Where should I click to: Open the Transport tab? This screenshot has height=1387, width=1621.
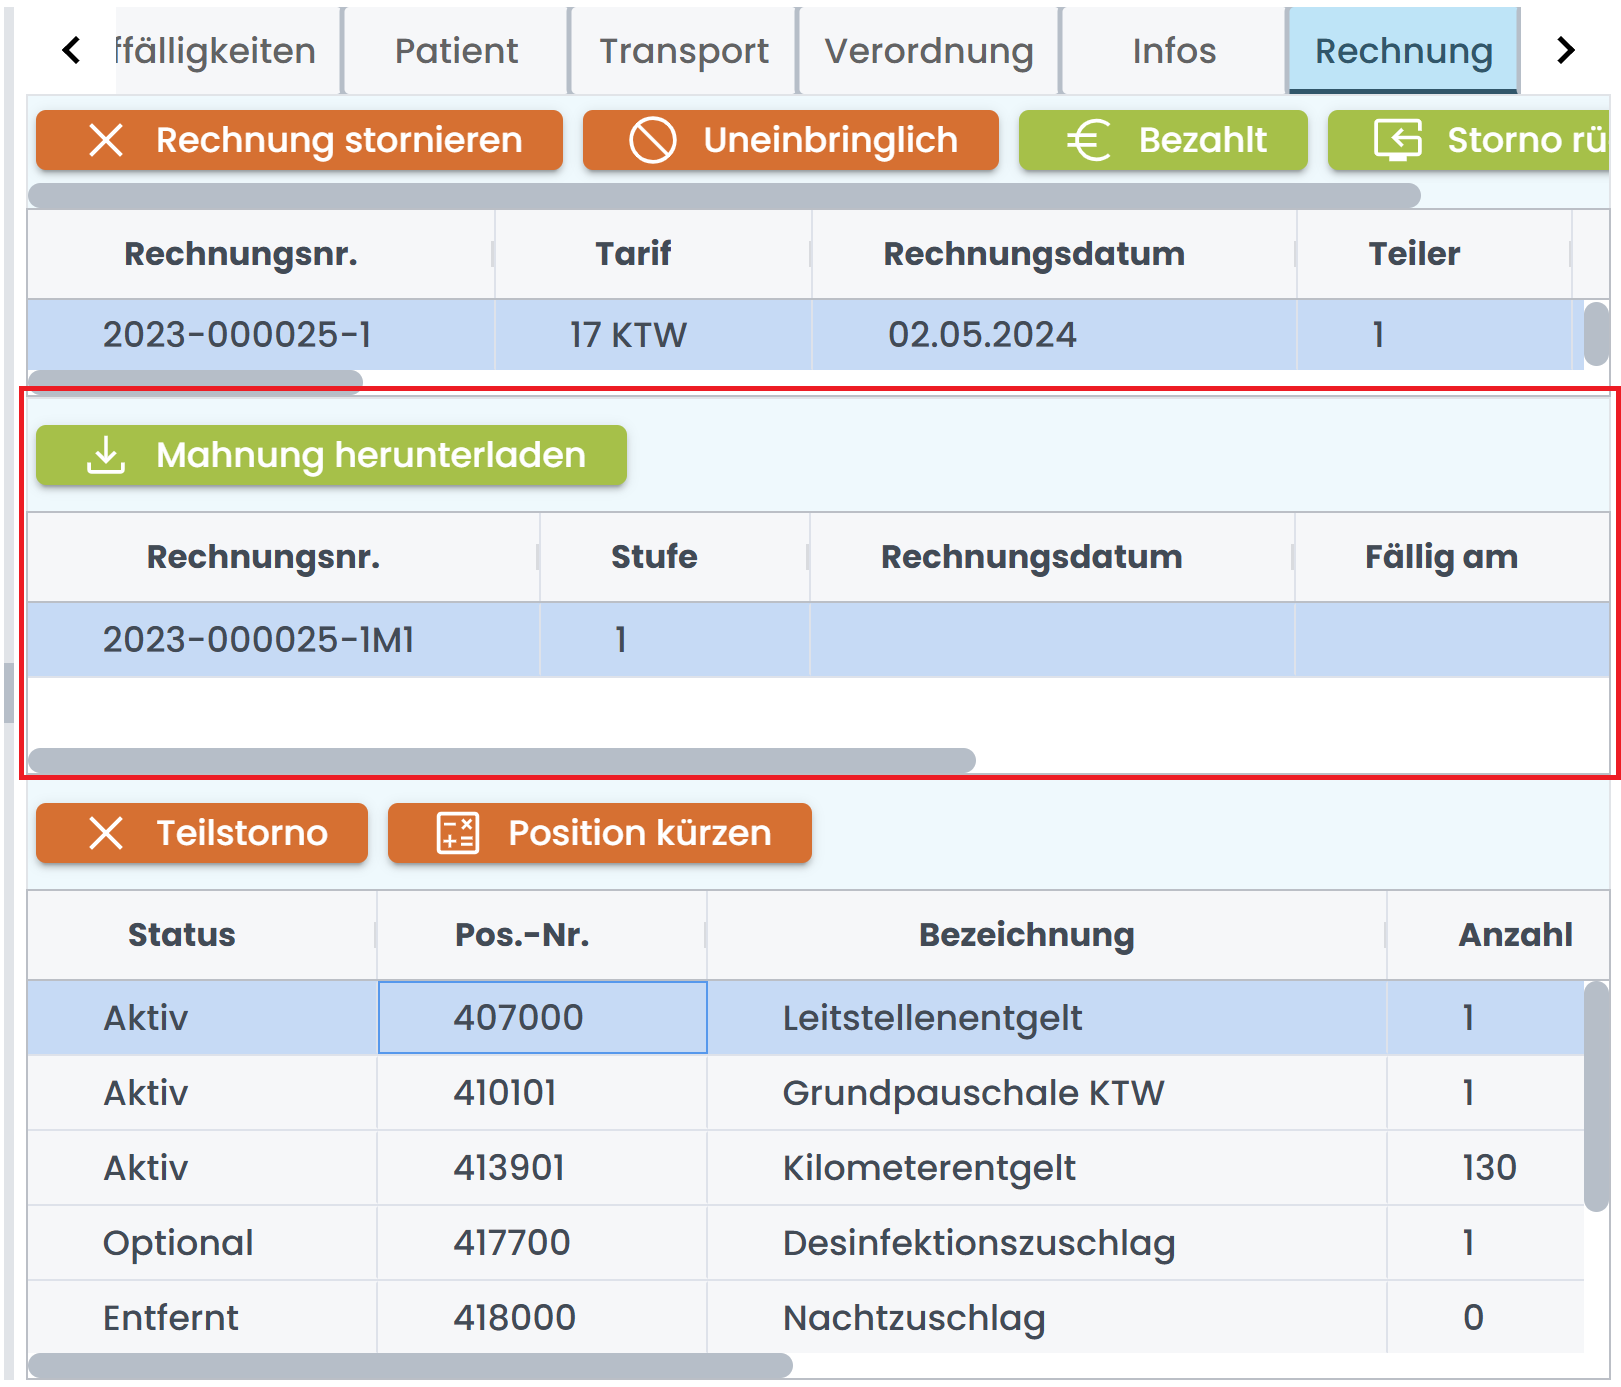684,51
